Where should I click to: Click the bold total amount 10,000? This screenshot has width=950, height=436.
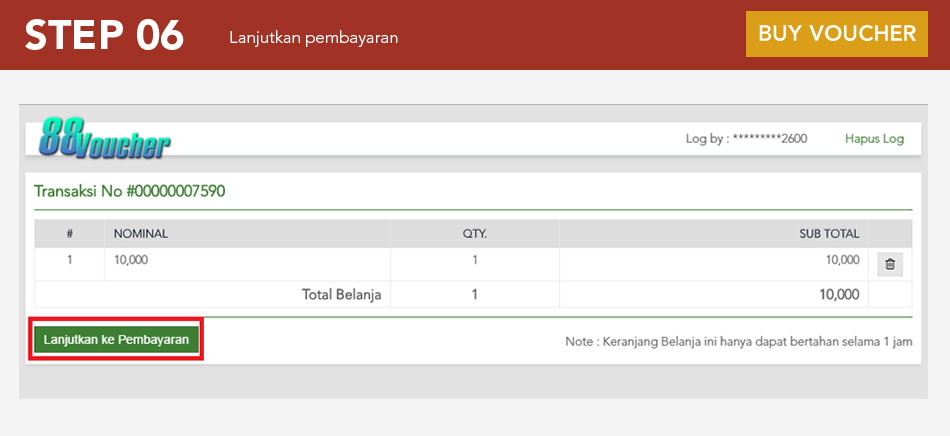tap(838, 294)
